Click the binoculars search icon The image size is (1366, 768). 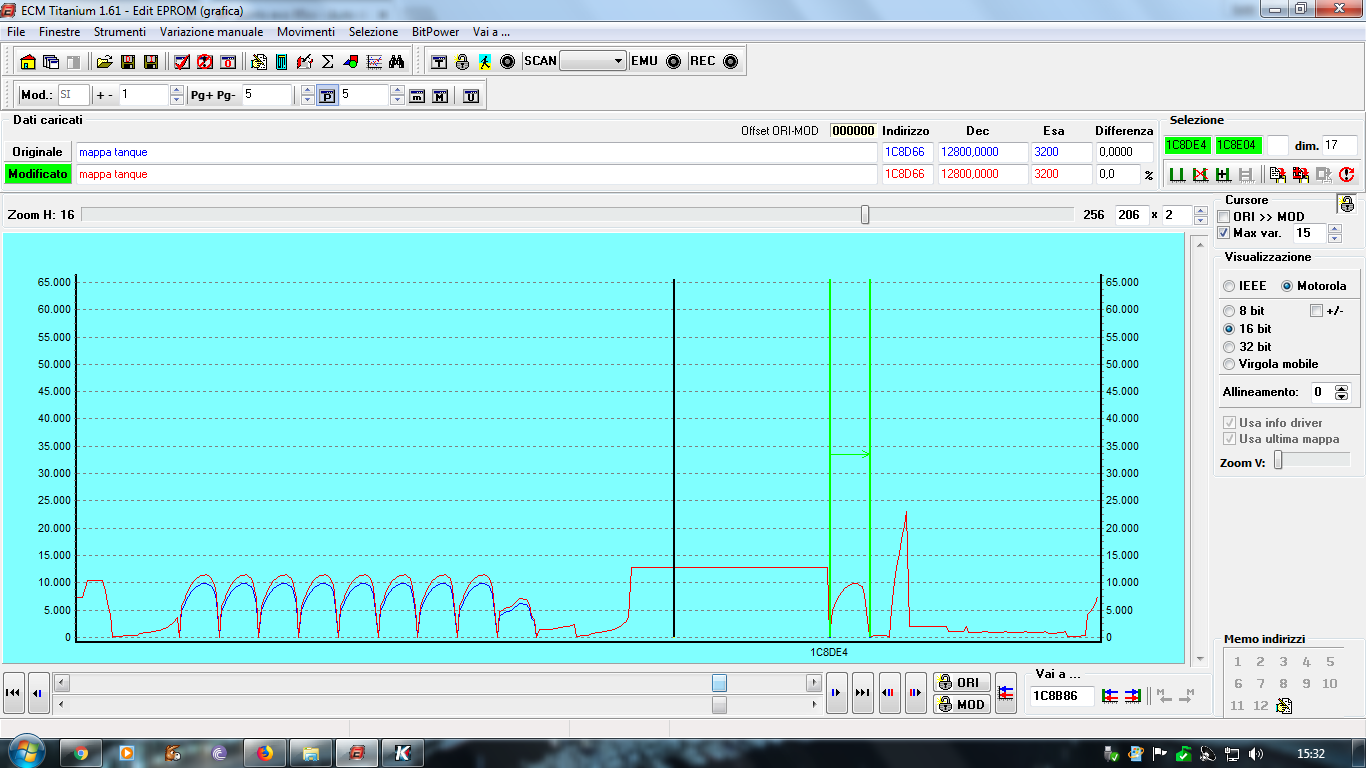click(x=397, y=61)
